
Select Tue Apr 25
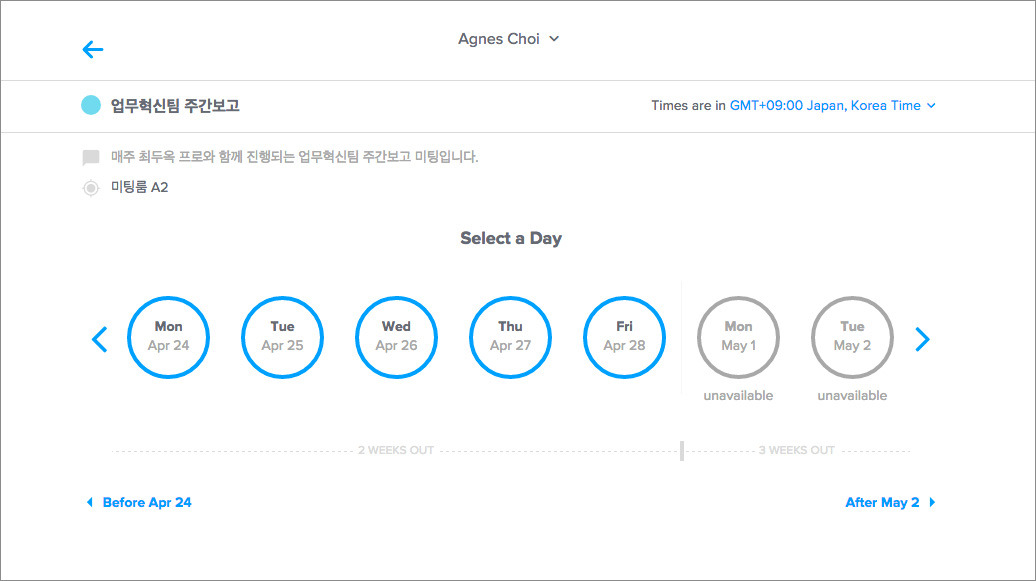[282, 337]
